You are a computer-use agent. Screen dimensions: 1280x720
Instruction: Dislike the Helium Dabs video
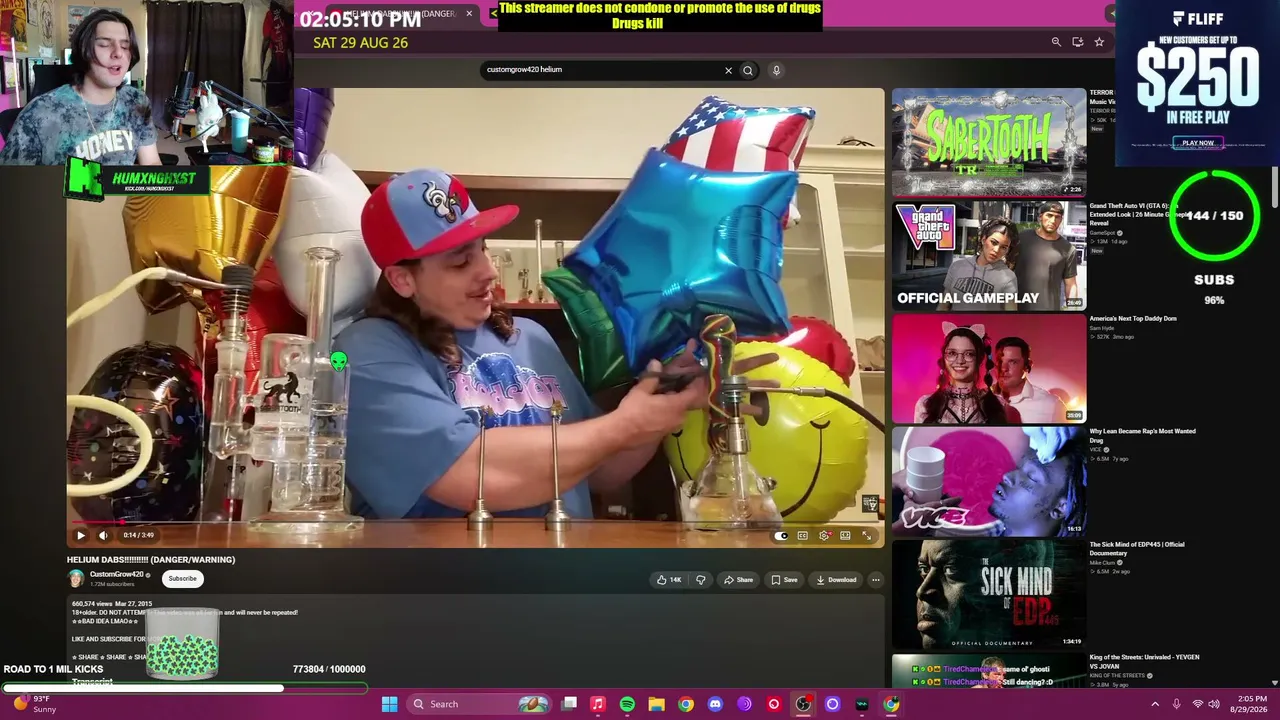(x=700, y=580)
